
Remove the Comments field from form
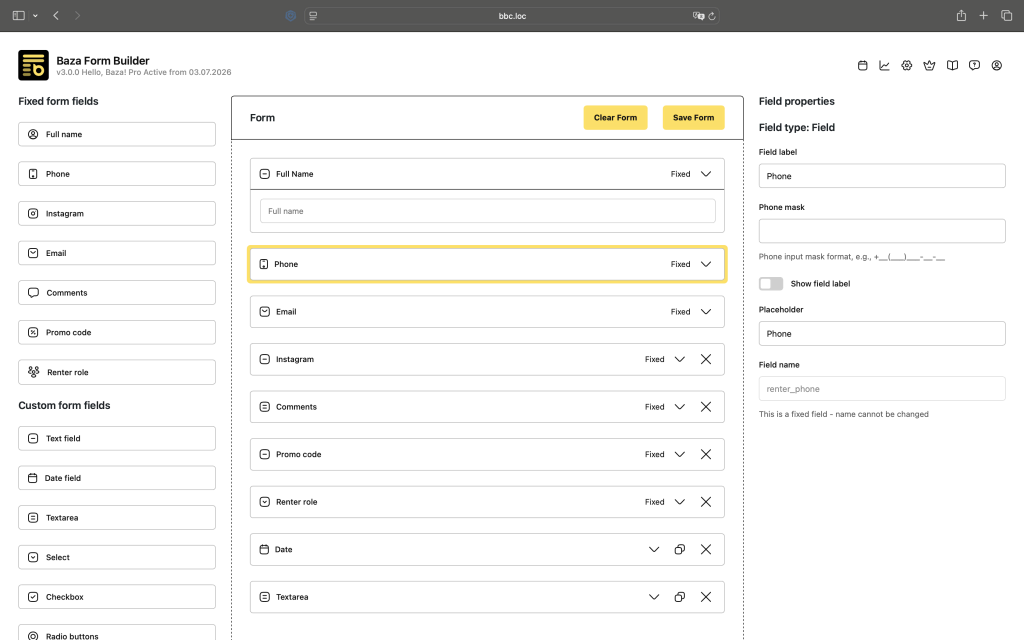pyautogui.click(x=706, y=407)
